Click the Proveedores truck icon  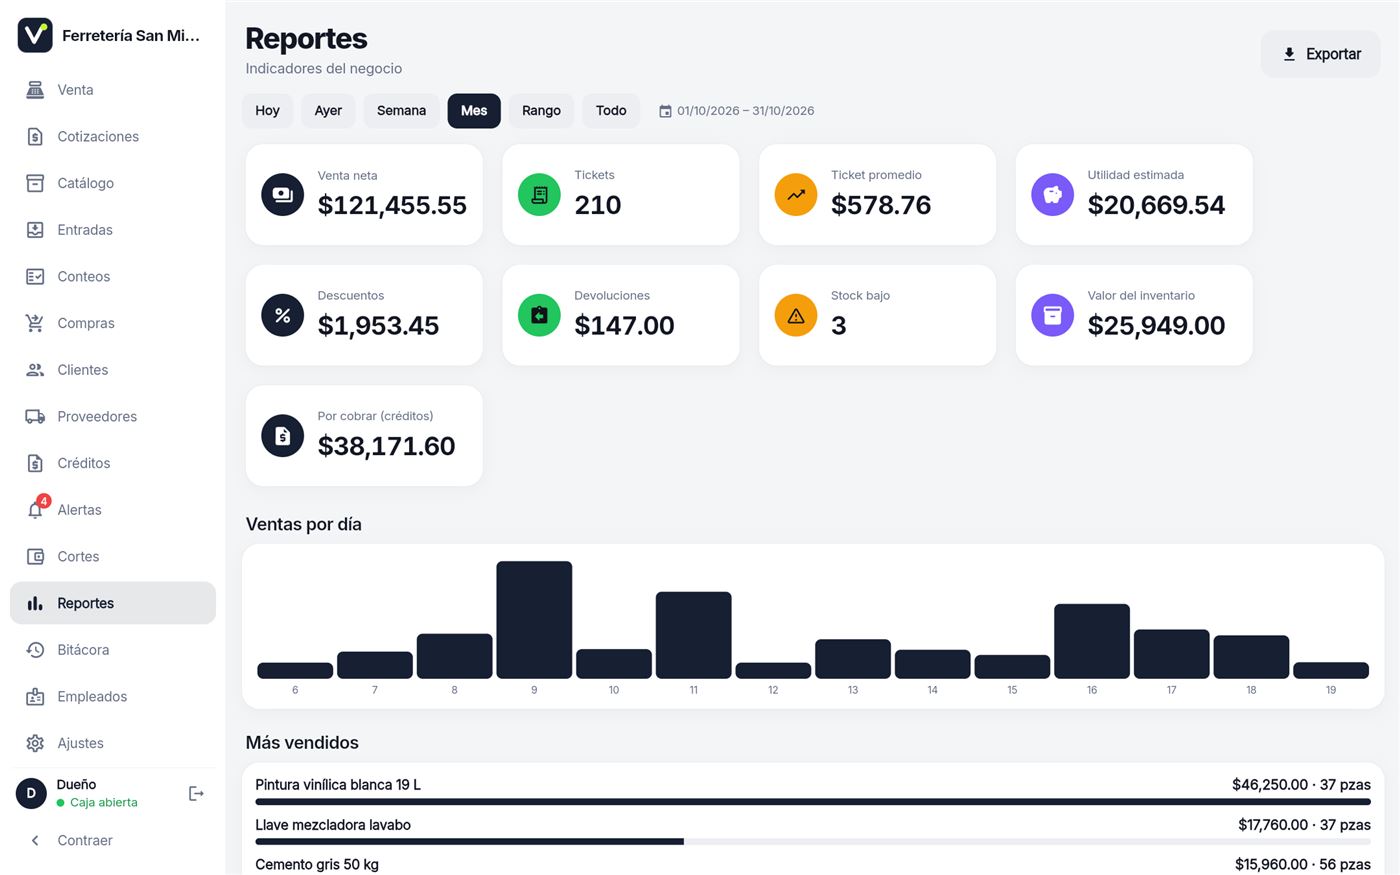pyautogui.click(x=35, y=417)
